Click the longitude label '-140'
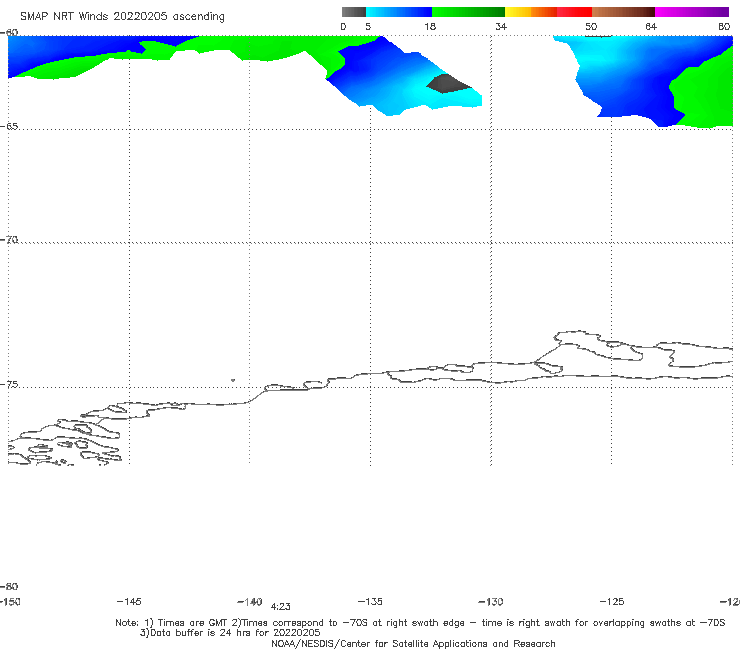 click(x=250, y=601)
